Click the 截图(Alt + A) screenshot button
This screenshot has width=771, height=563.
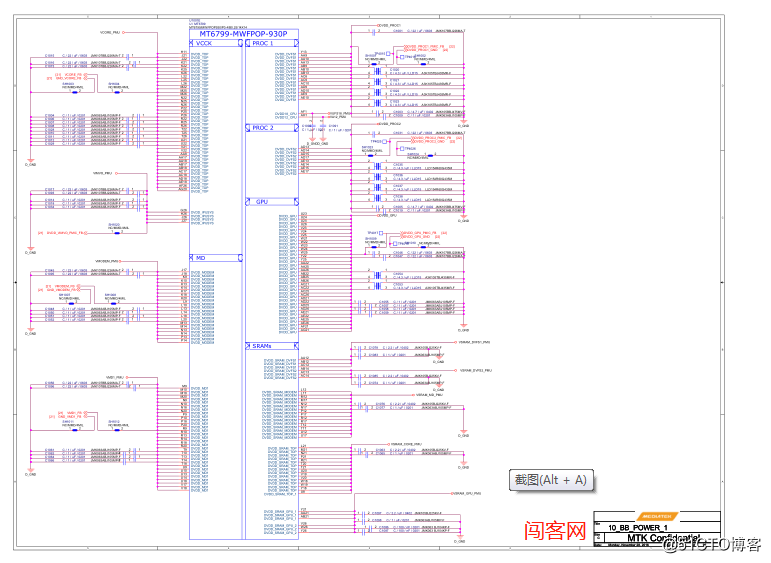pyautogui.click(x=551, y=480)
